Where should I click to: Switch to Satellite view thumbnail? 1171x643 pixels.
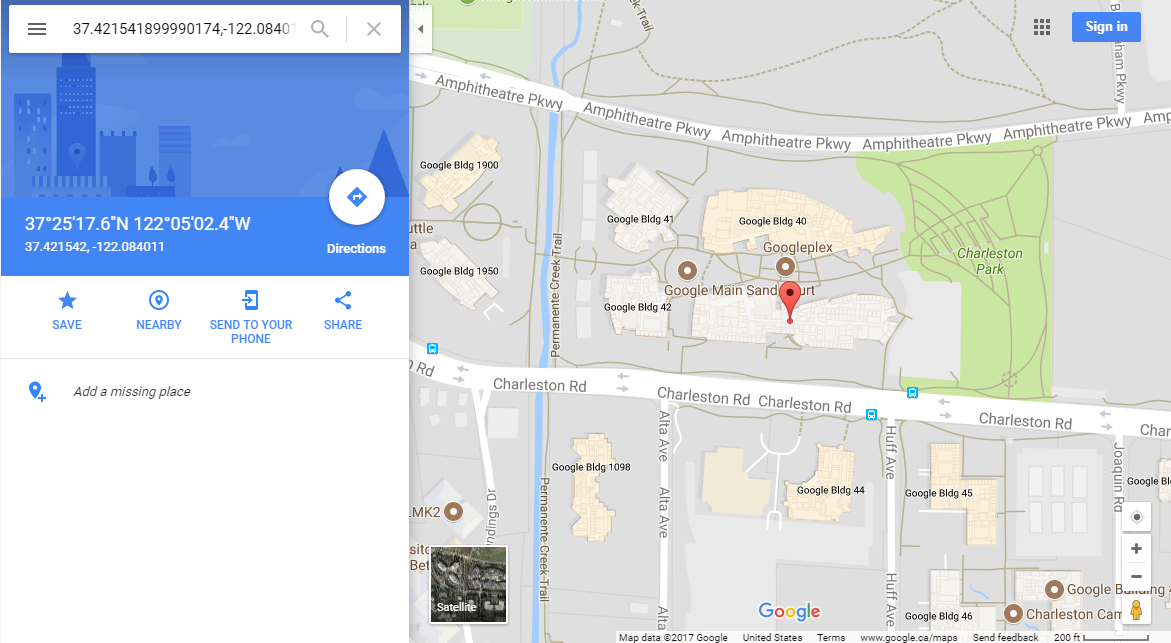coord(469,584)
